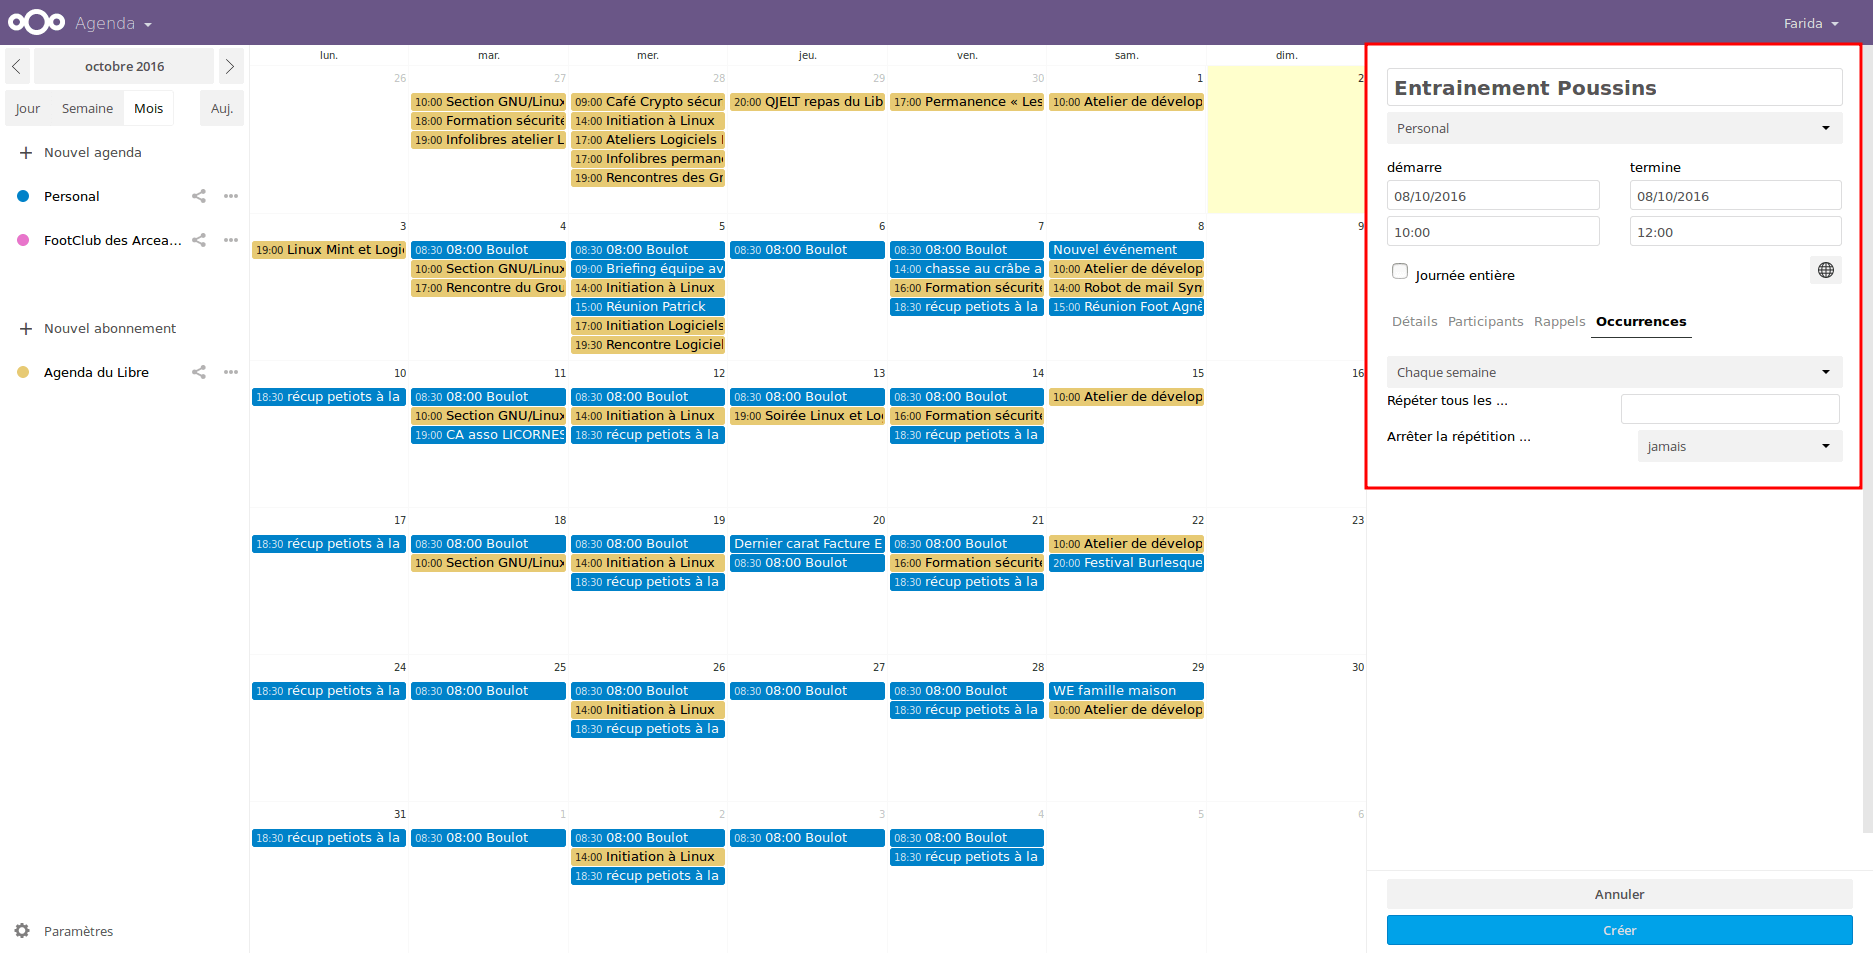Go to previous month arrow
This screenshot has width=1873, height=953.
click(x=17, y=66)
